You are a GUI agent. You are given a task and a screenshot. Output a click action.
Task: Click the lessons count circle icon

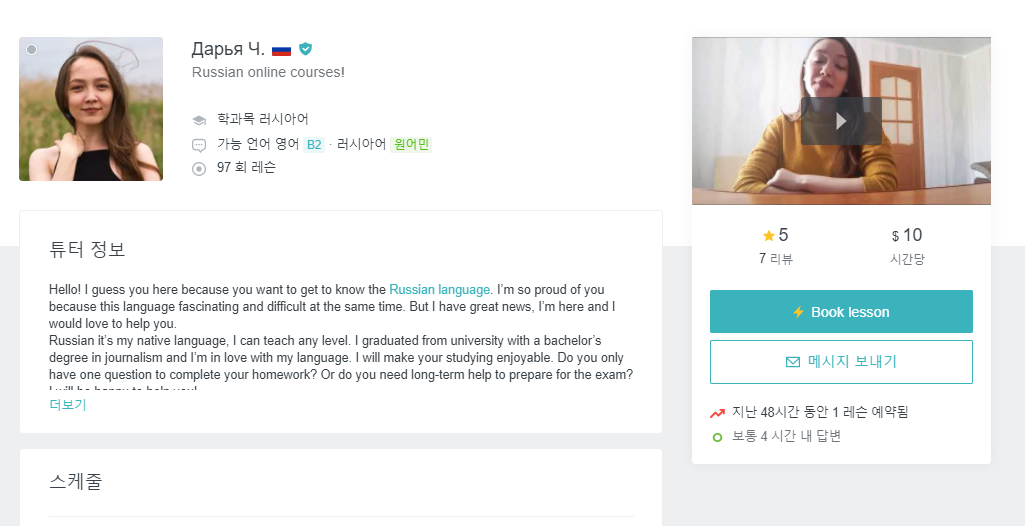pos(199,169)
